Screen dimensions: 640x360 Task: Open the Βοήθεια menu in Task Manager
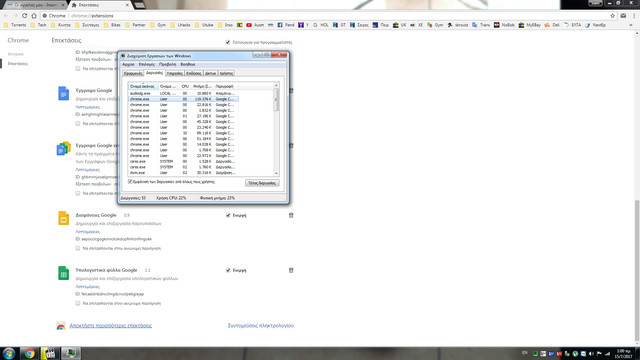click(x=188, y=64)
